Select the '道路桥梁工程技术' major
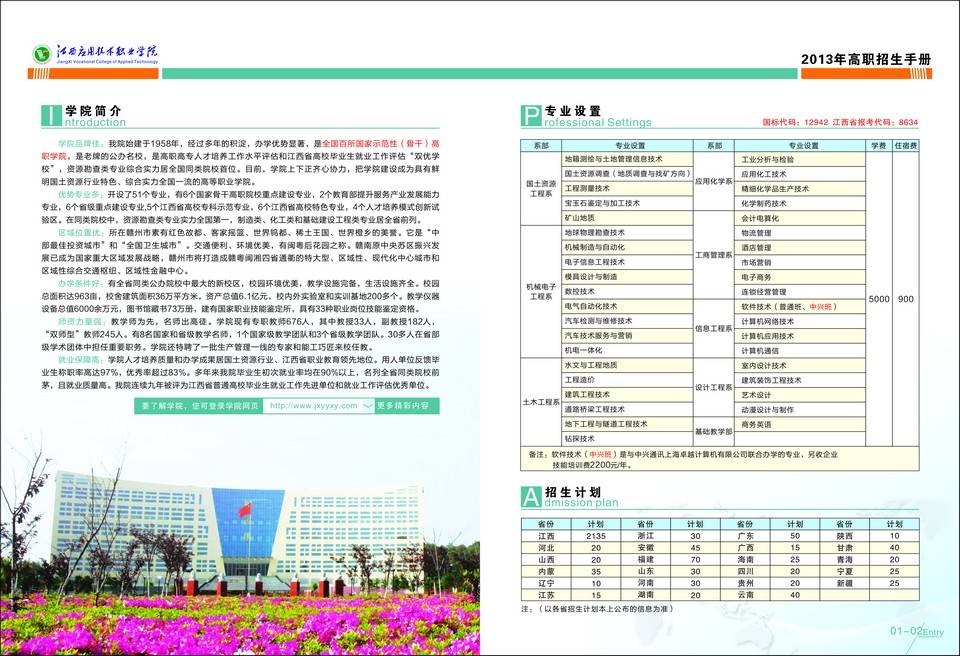Image resolution: width=960 pixels, height=656 pixels. [628, 409]
